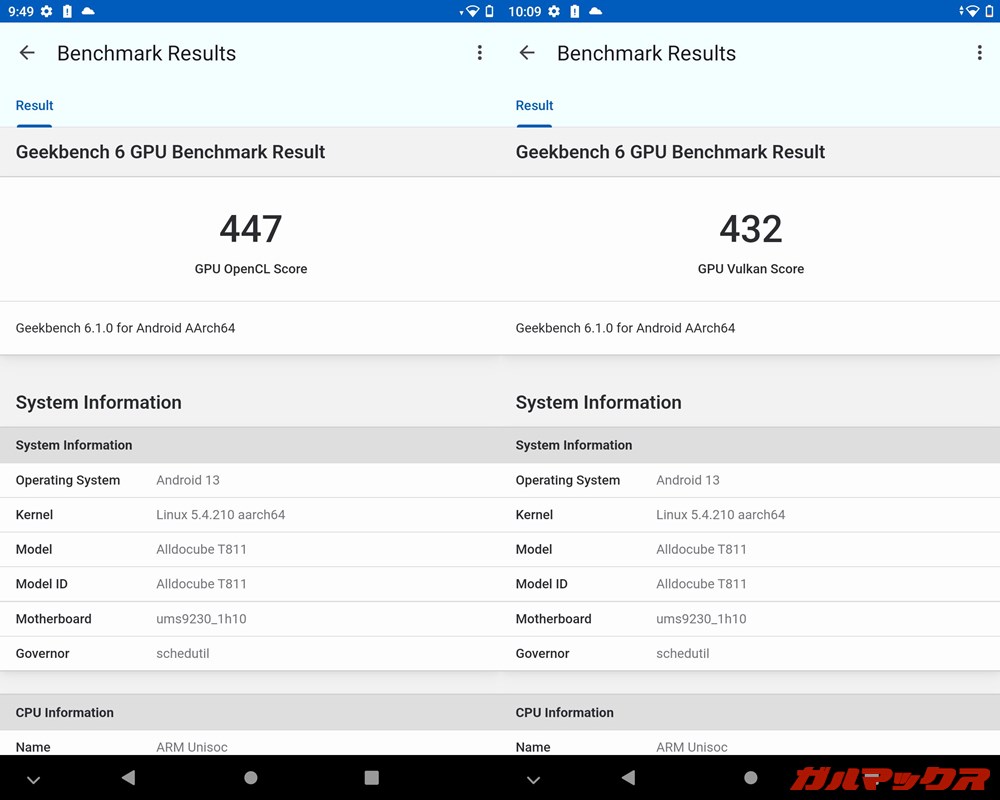Tap the recents square in the left navigation bar
1000x800 pixels.
(x=371, y=778)
